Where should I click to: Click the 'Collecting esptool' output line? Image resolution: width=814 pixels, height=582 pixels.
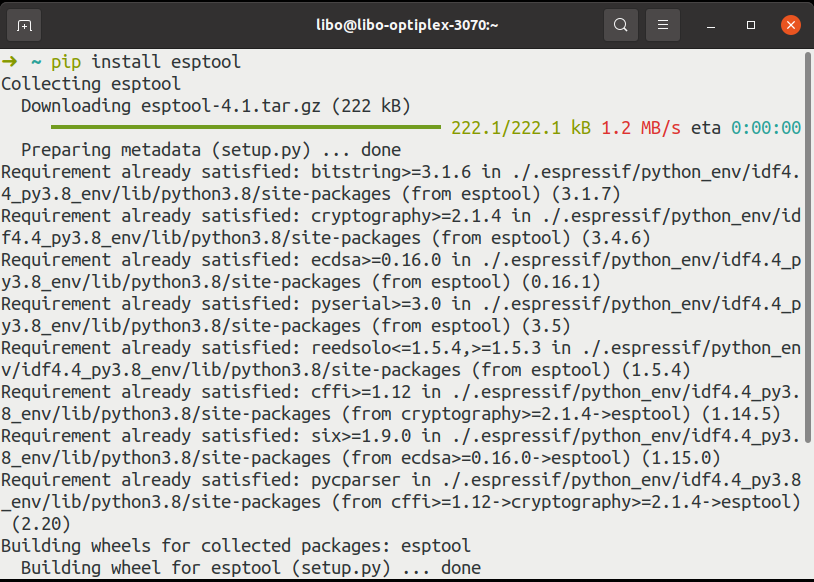(x=91, y=84)
